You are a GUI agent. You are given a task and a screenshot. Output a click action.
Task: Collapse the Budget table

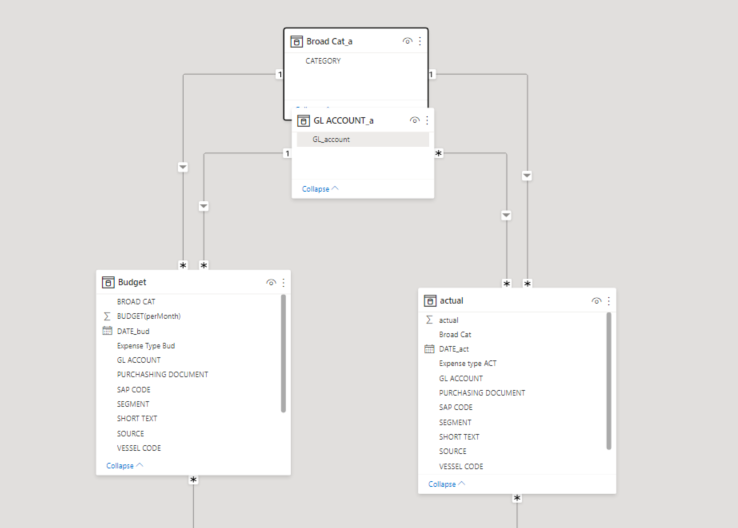pyautogui.click(x=125, y=465)
